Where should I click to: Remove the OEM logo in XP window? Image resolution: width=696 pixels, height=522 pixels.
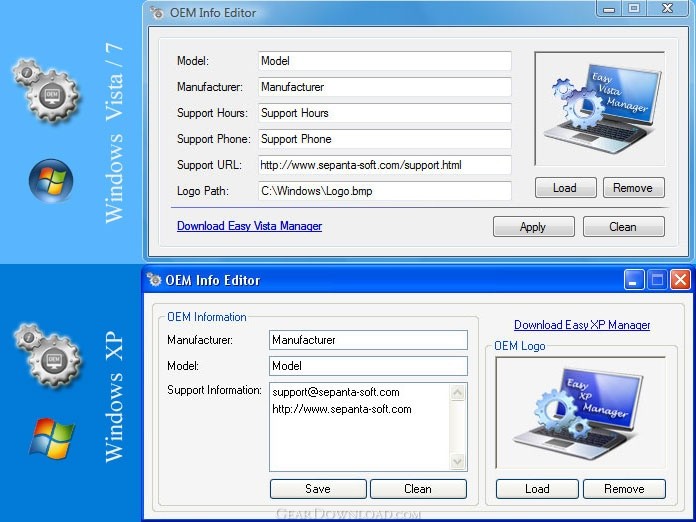coord(624,489)
